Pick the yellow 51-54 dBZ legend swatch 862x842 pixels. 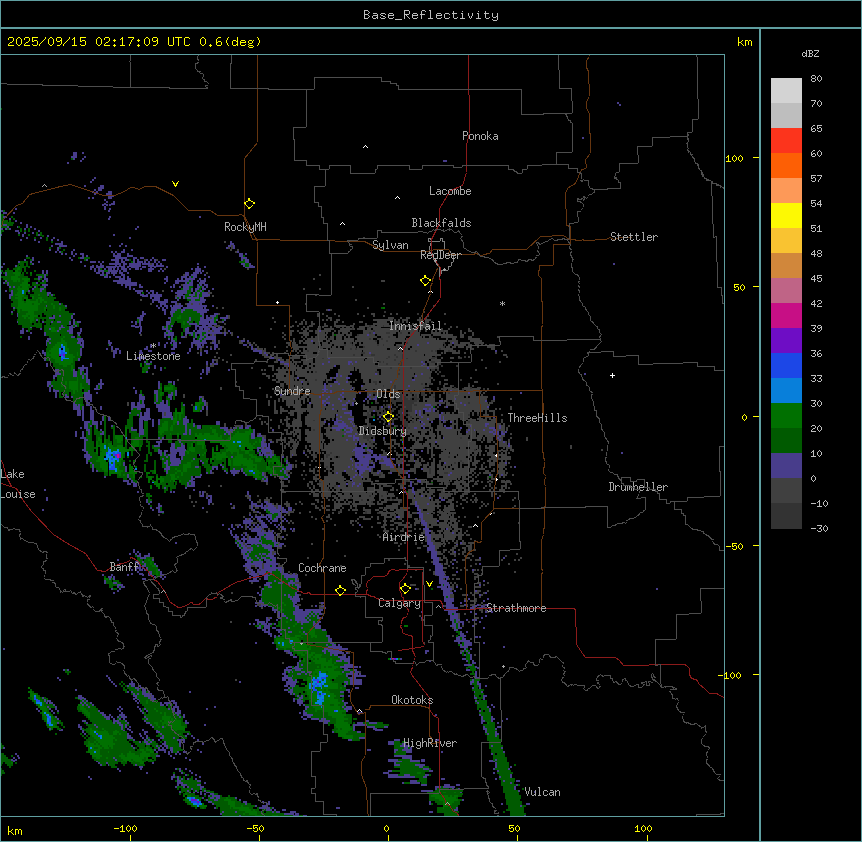click(786, 215)
